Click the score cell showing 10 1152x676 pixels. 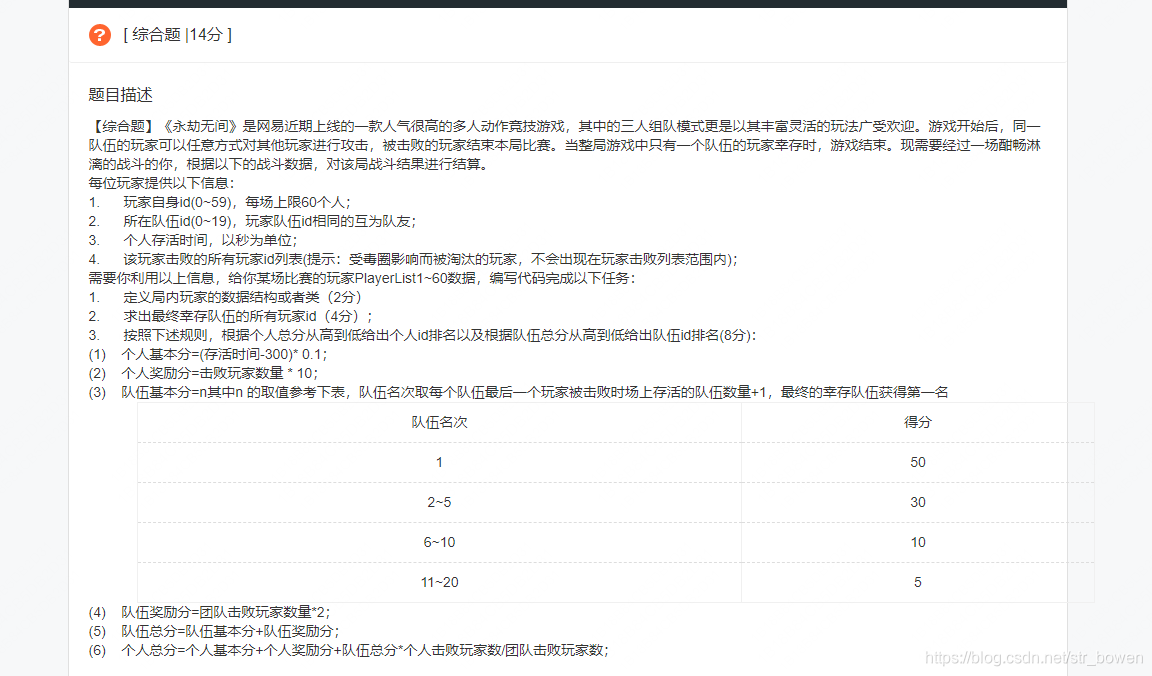click(916, 542)
